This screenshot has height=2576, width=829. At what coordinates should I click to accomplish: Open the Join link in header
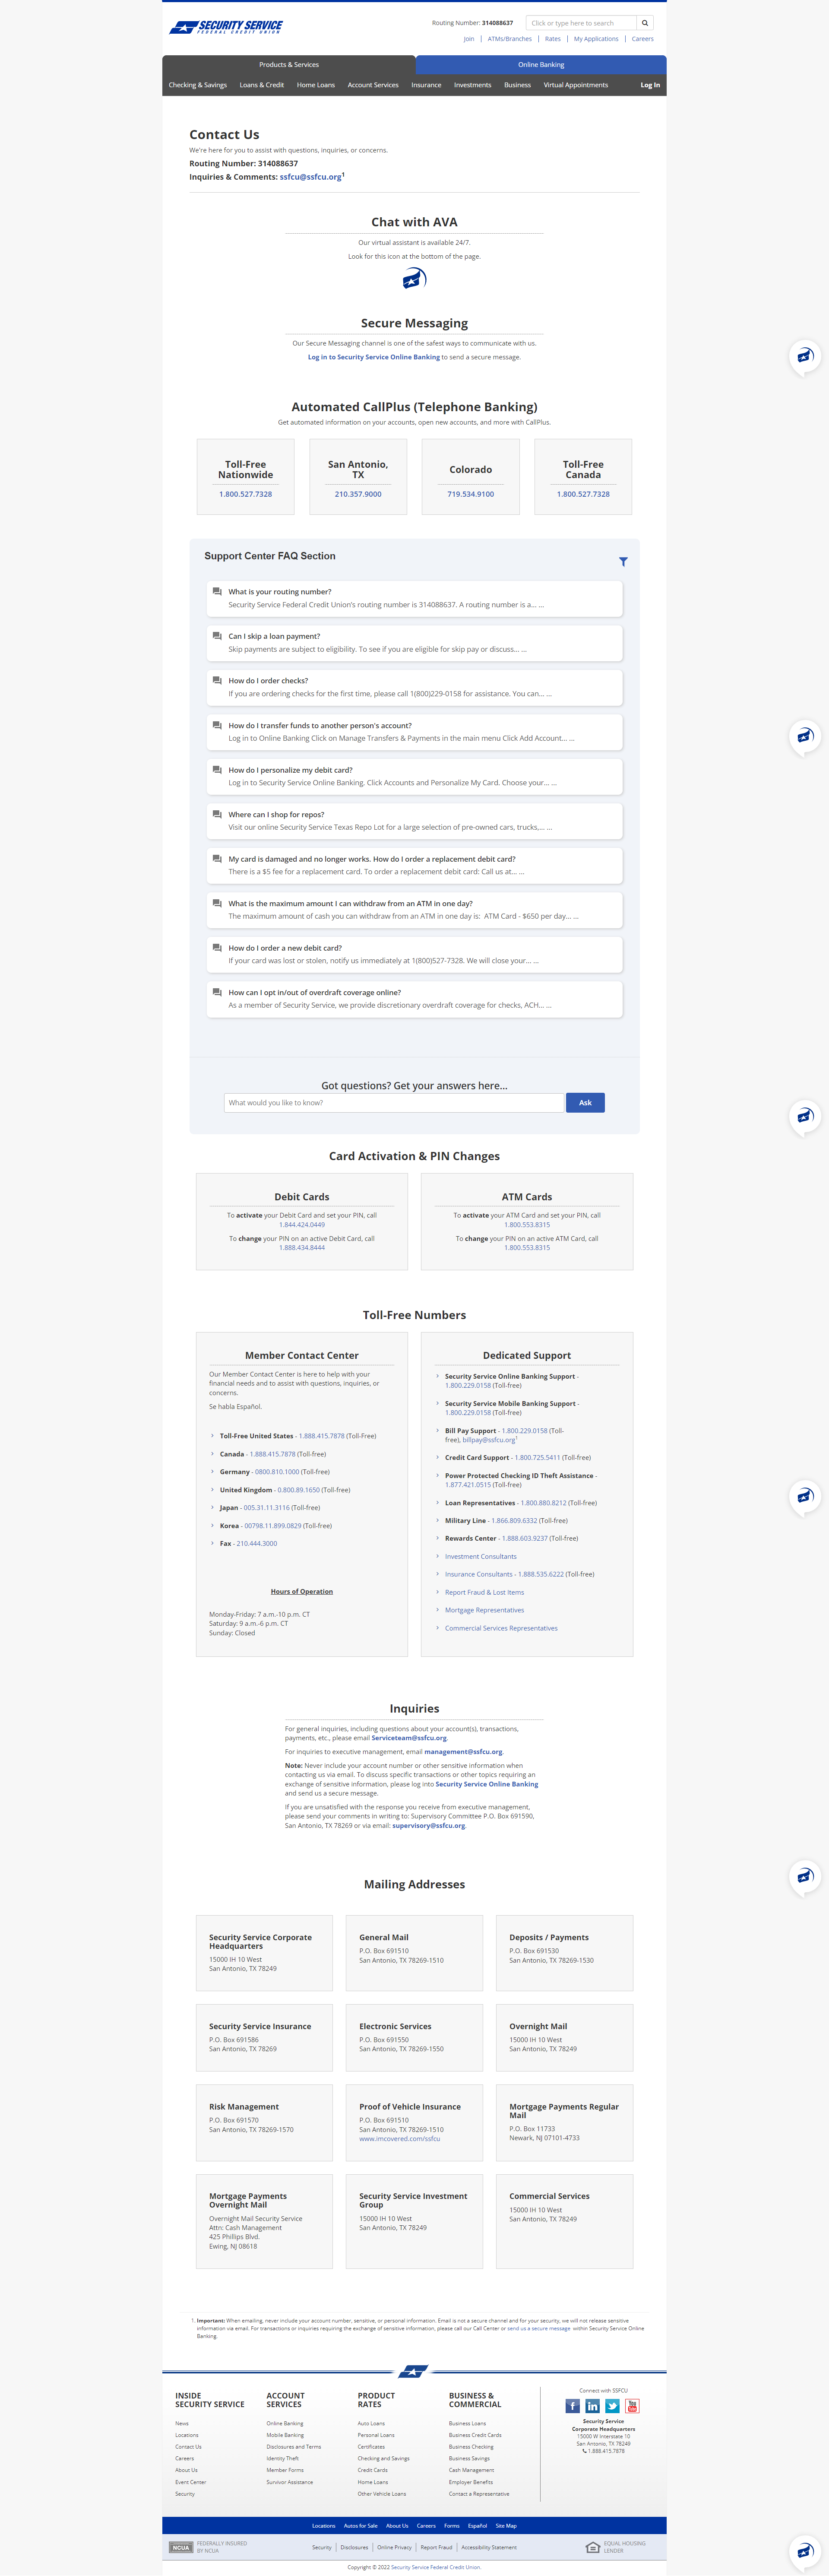click(x=469, y=39)
